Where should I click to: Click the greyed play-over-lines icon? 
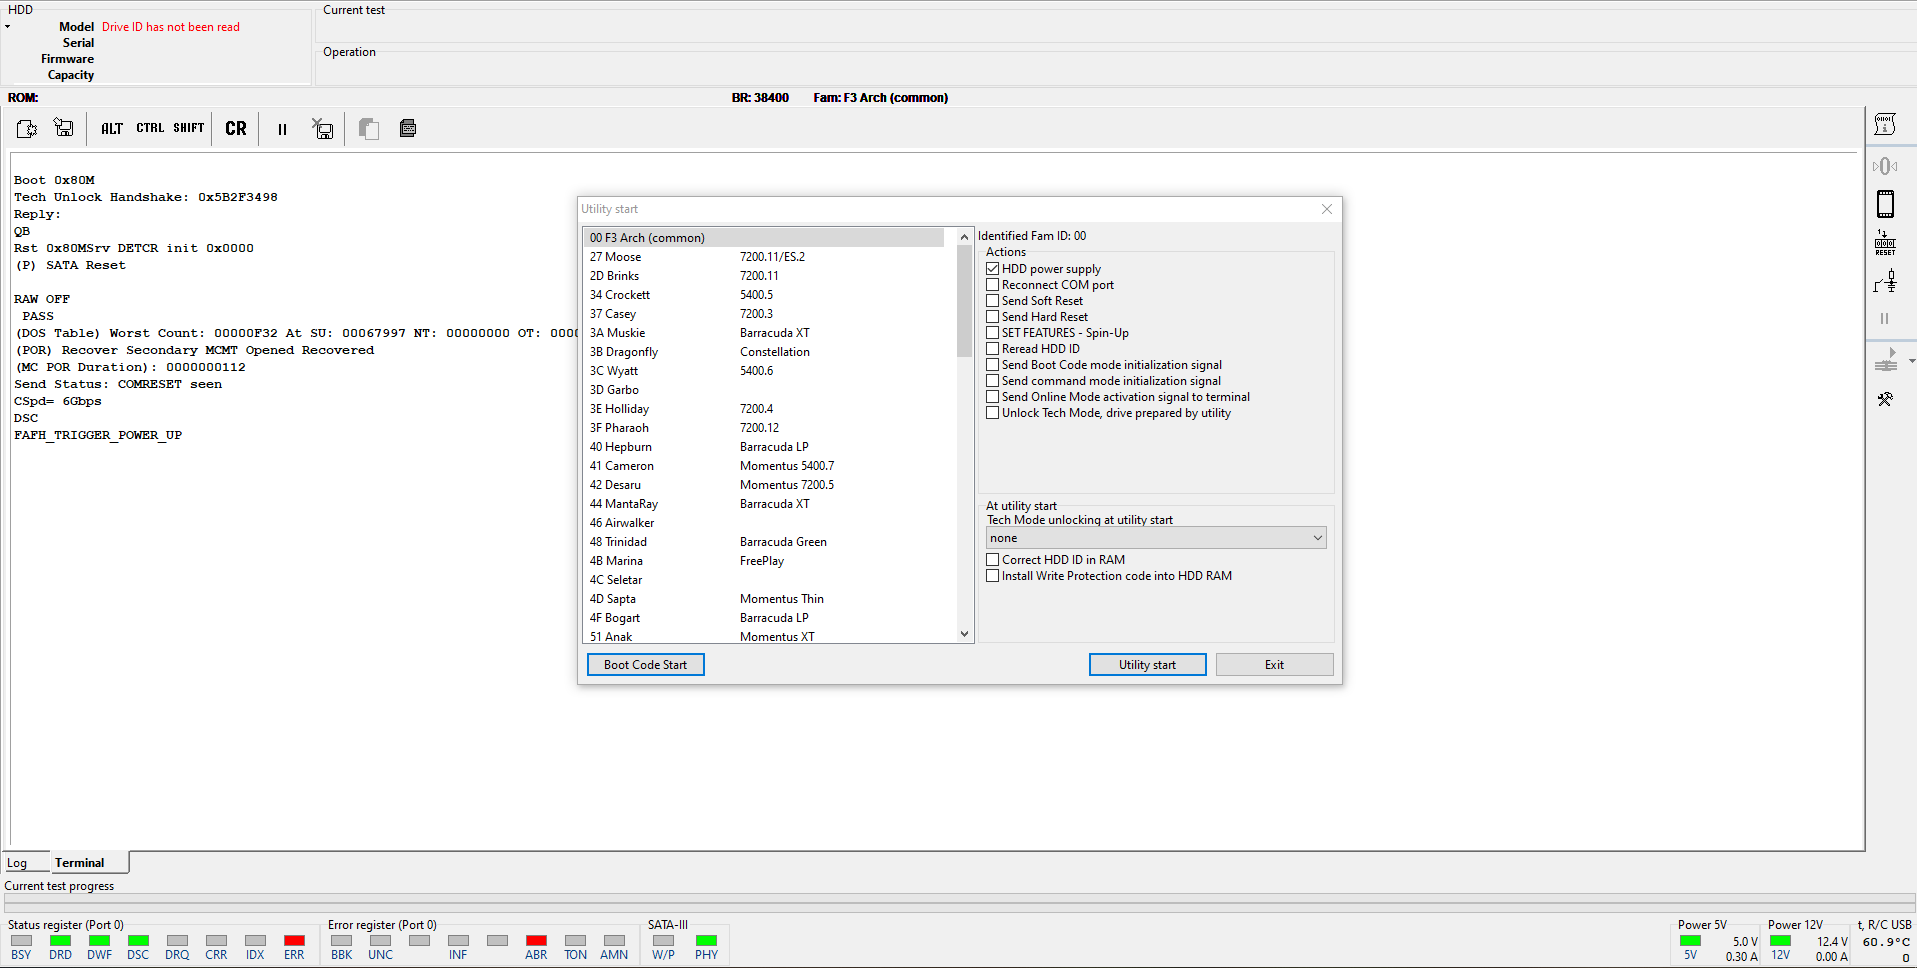[x=1886, y=360]
